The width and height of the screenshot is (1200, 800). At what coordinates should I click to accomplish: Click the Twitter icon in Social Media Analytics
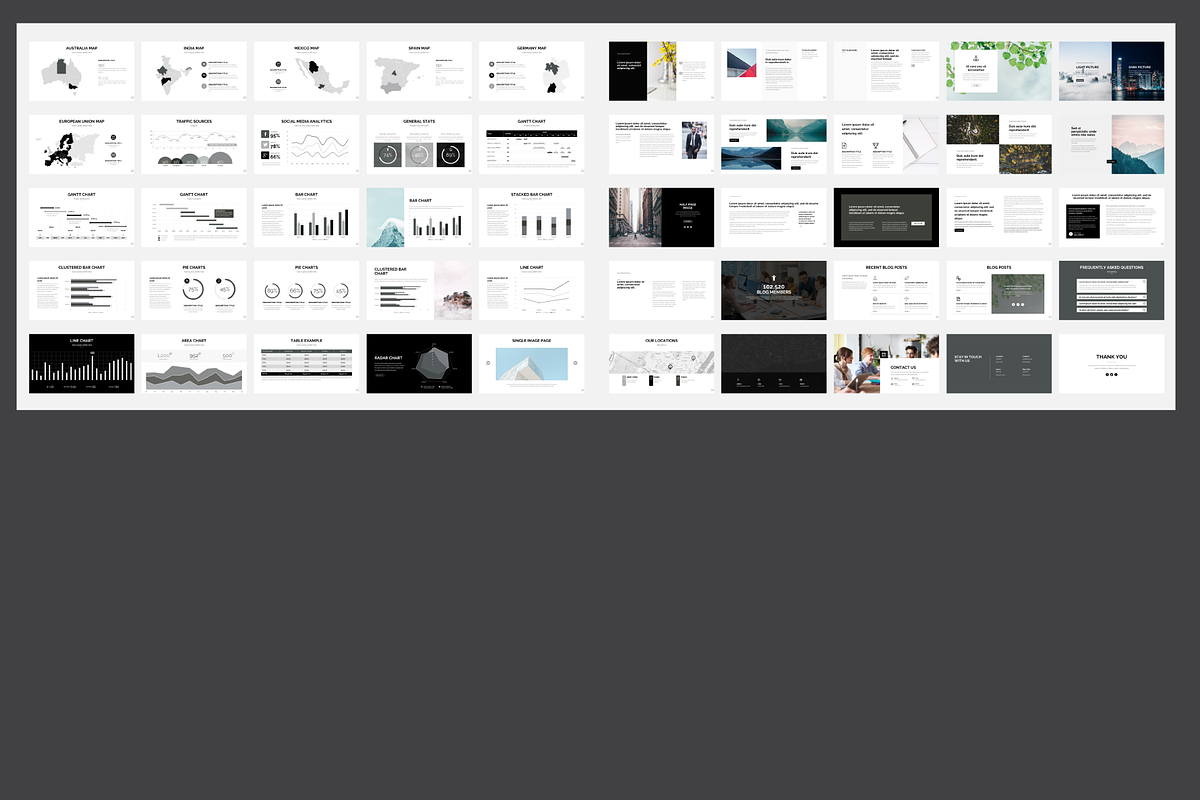(265, 145)
